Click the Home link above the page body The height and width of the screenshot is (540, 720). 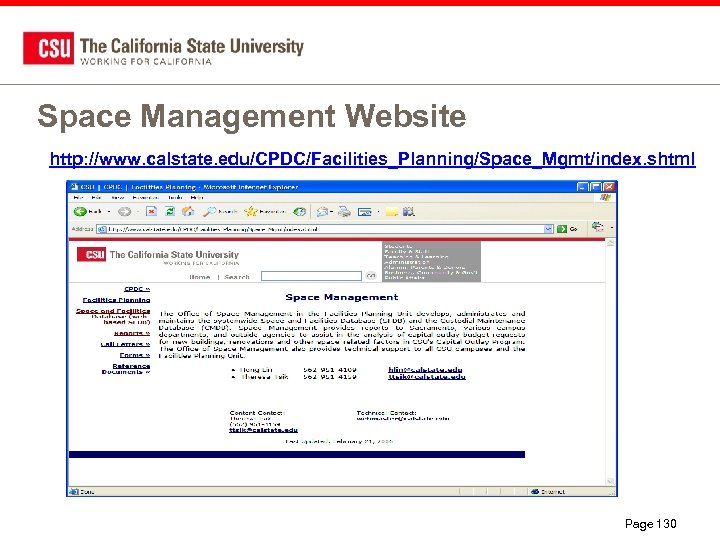[x=200, y=277]
